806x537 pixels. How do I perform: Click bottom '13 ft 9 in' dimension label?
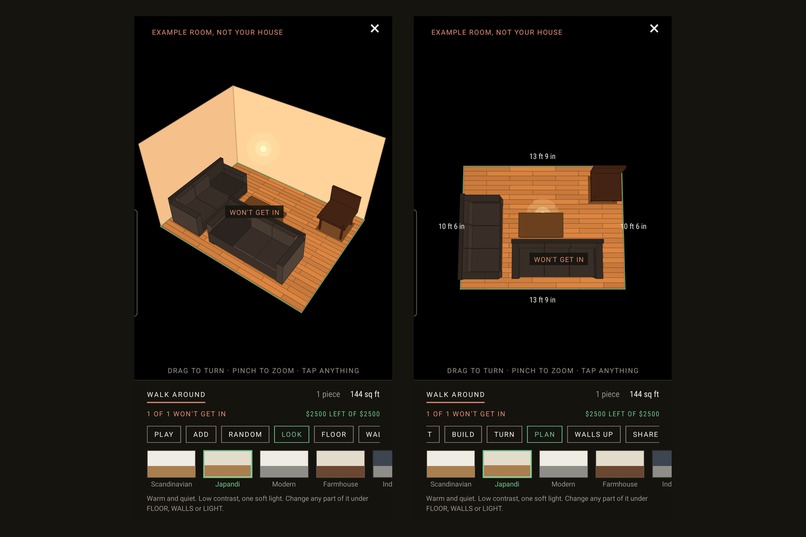point(542,300)
